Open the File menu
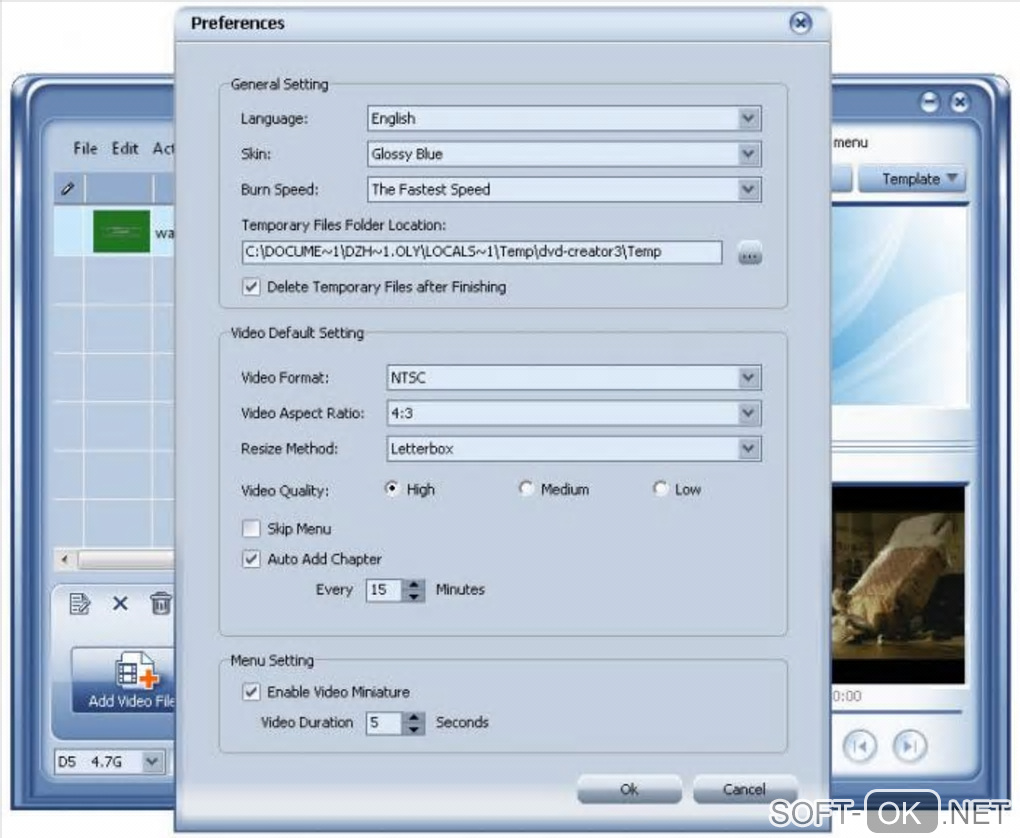 [85, 148]
